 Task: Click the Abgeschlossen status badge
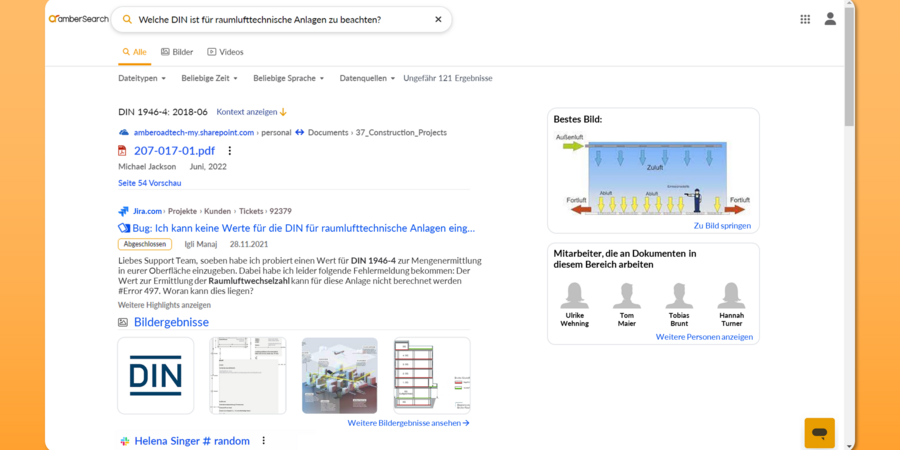[145, 244]
